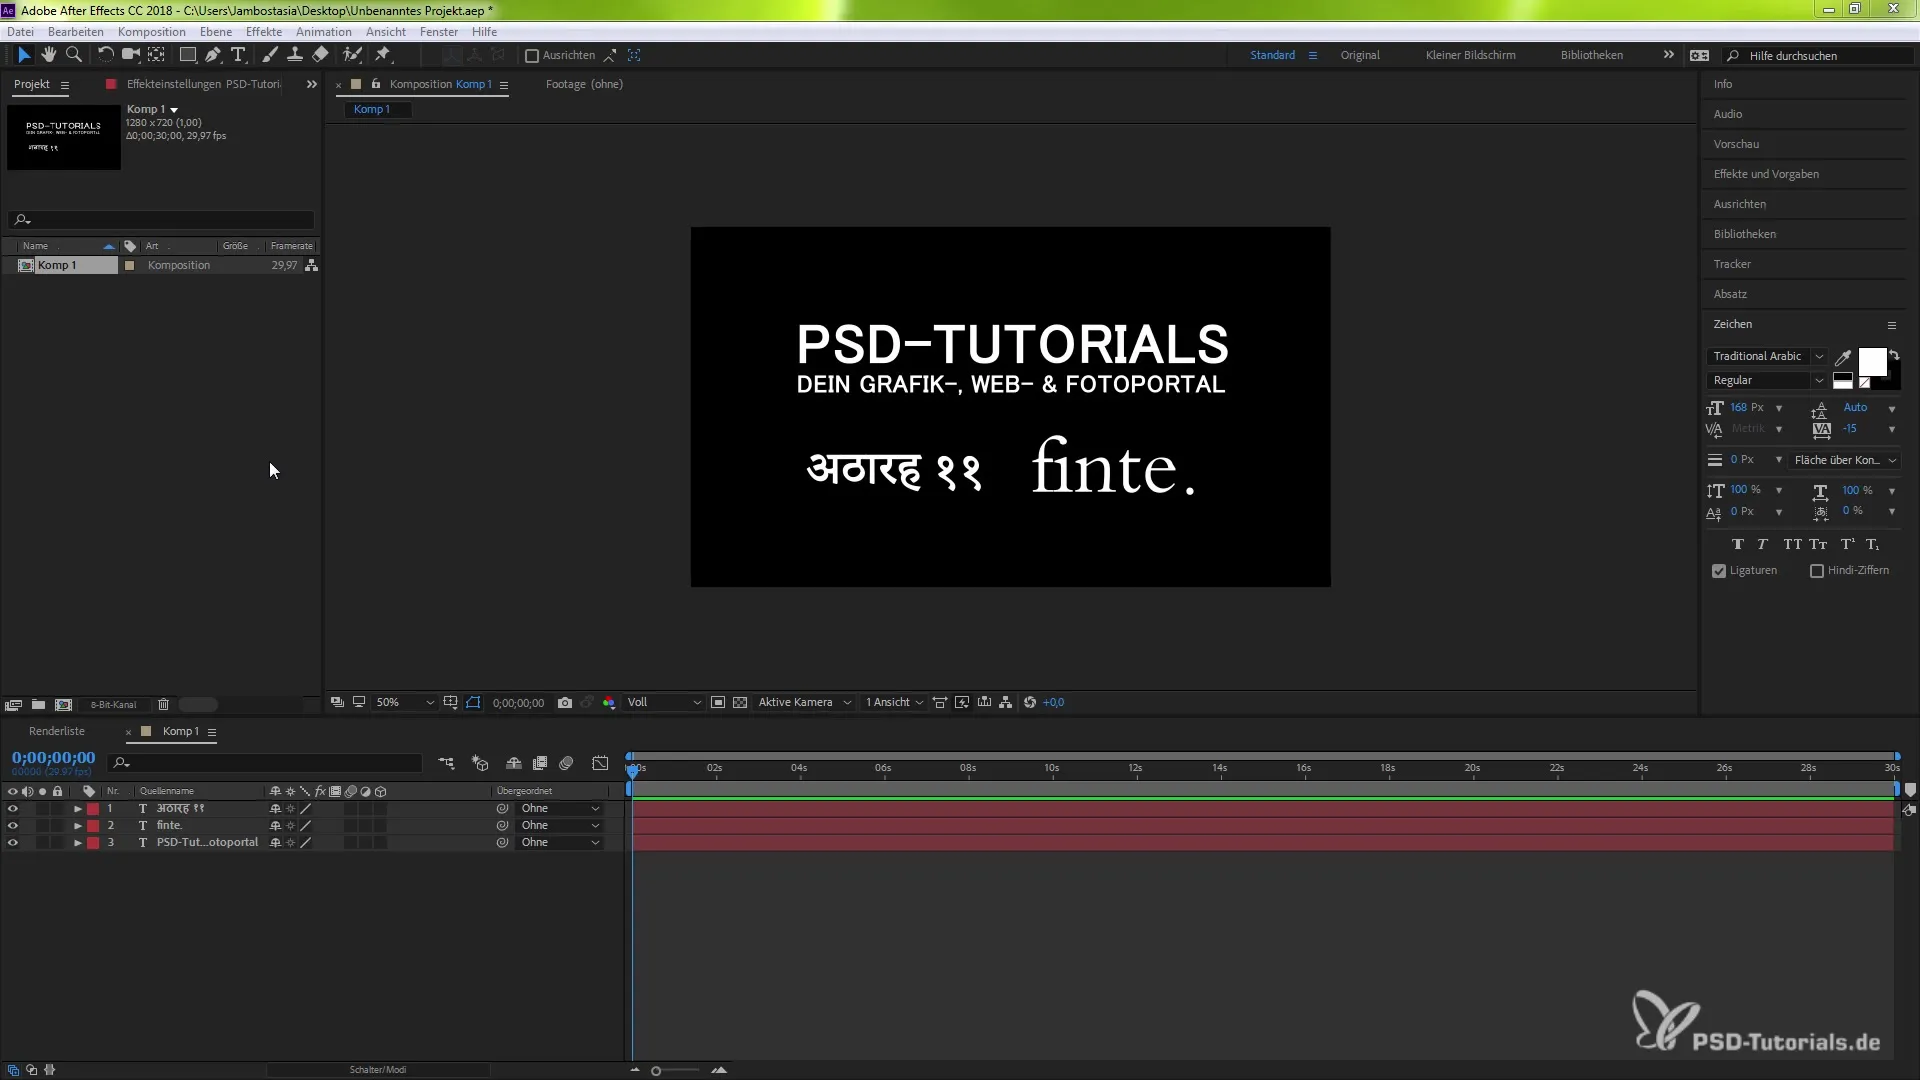Open the Tracker panel
This screenshot has width=1920, height=1080.
click(1732, 264)
